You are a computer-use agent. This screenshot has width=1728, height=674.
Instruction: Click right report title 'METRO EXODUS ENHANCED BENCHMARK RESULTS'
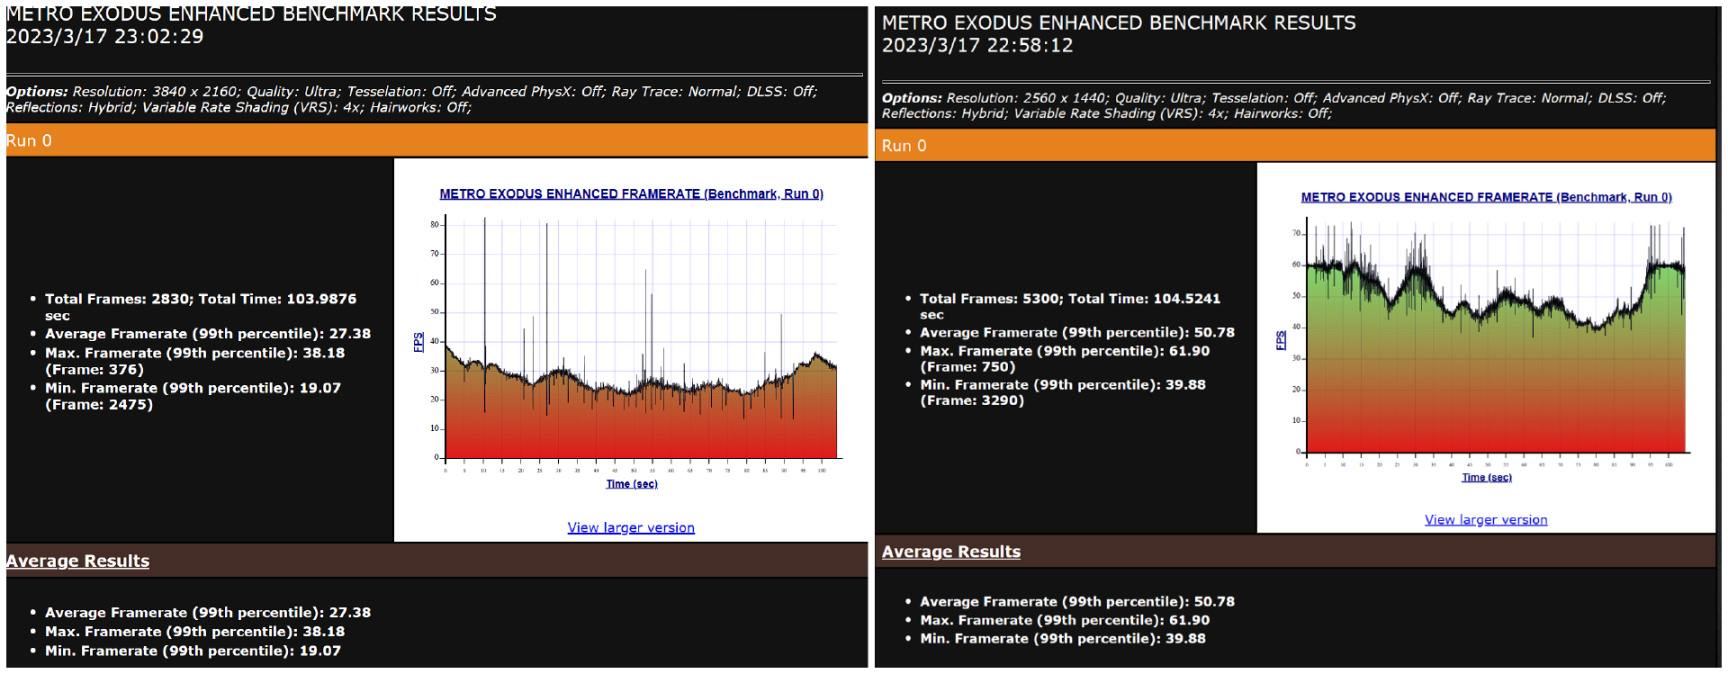pyautogui.click(x=1119, y=23)
